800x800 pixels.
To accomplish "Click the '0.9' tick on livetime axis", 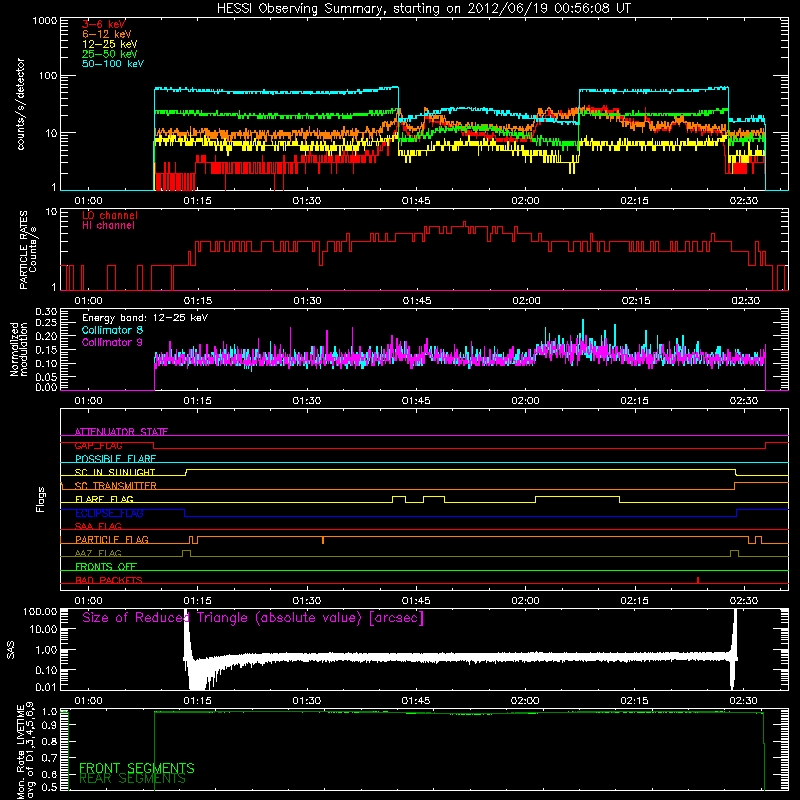I will 49,725.
